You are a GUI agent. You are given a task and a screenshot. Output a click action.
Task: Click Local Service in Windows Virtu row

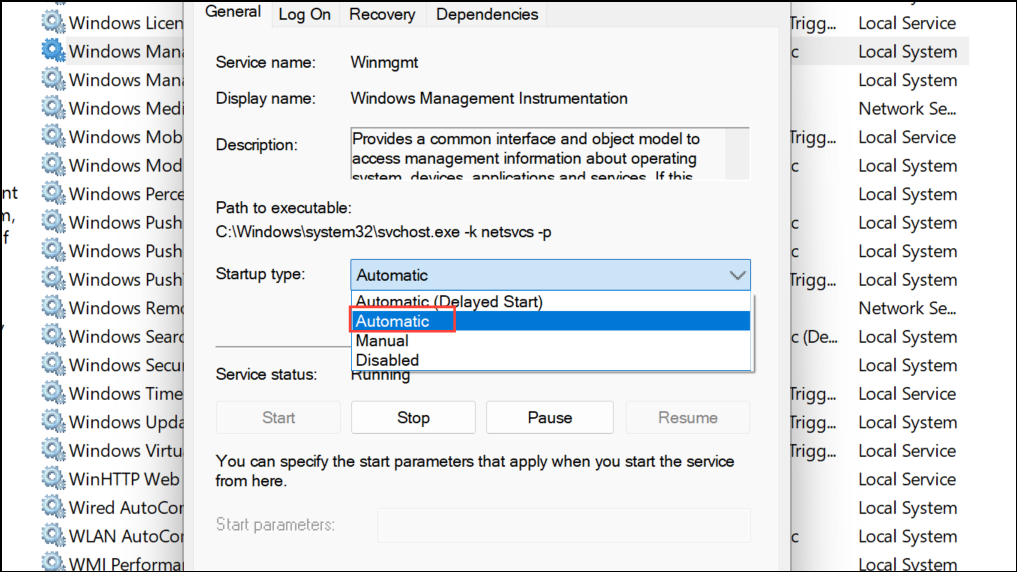click(907, 451)
